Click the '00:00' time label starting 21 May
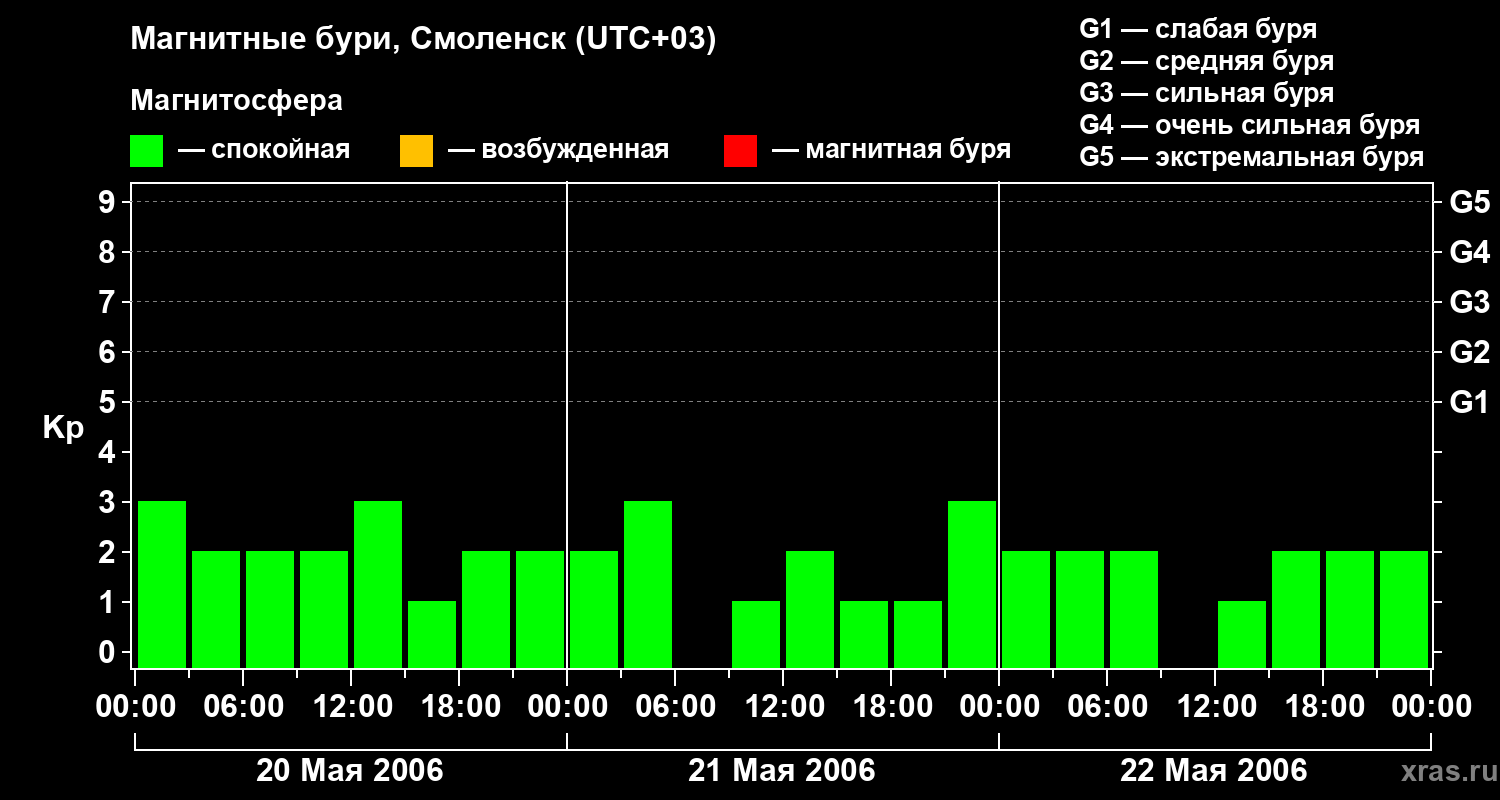Screen dimensions: 1500x800 (567, 707)
